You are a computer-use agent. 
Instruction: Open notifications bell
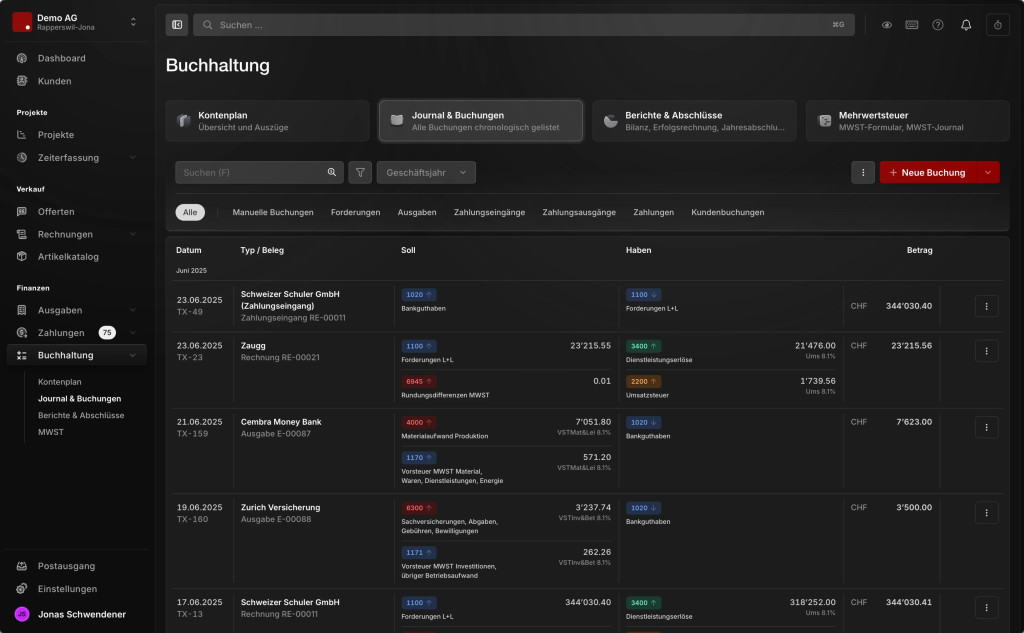[966, 25]
